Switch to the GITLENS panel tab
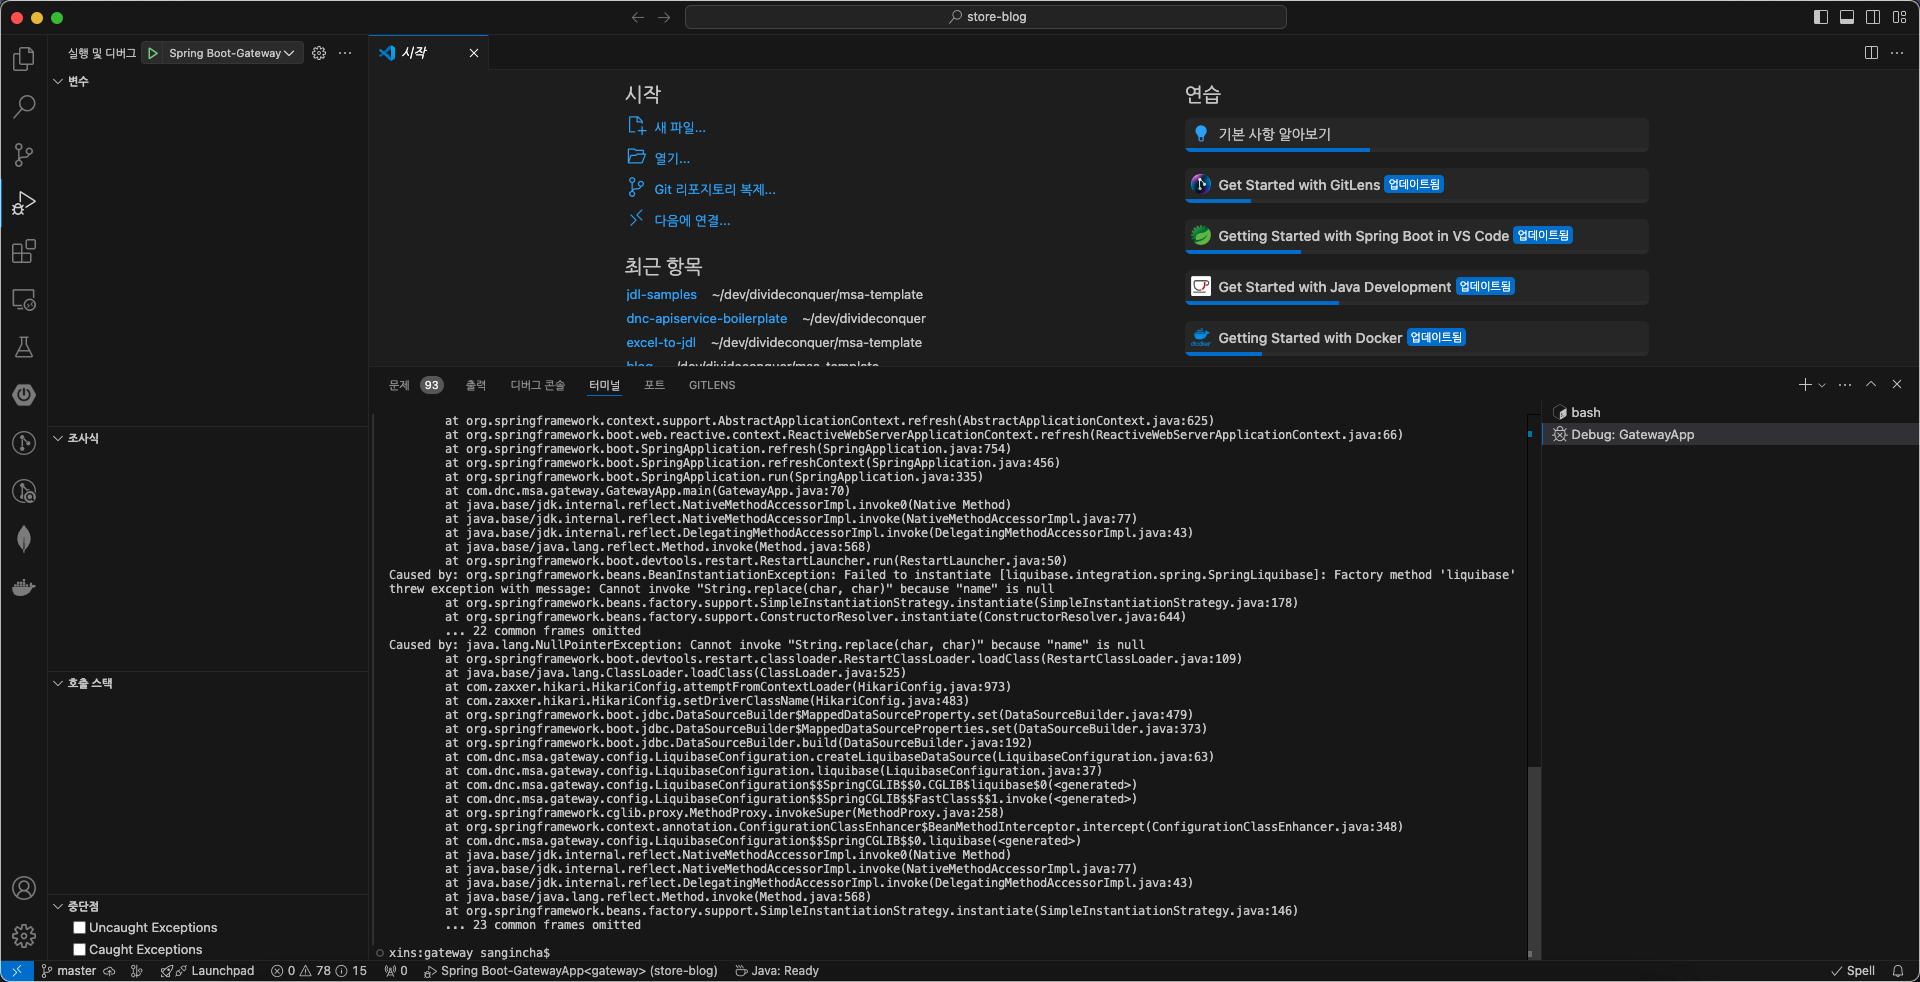Image resolution: width=1920 pixels, height=982 pixels. pyautogui.click(x=712, y=385)
